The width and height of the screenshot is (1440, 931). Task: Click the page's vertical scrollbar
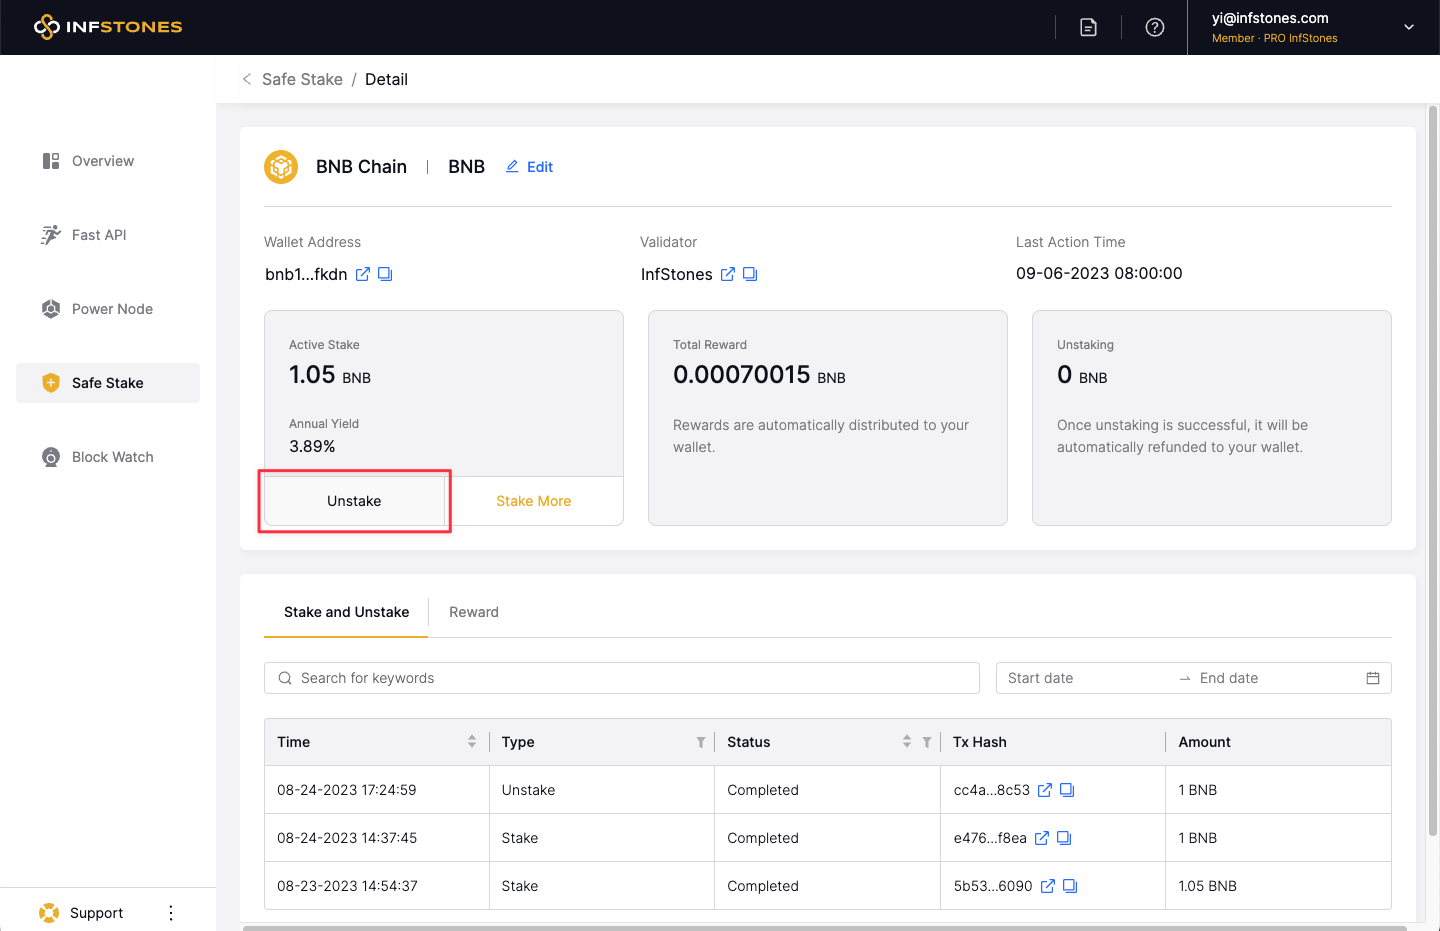point(1432,470)
